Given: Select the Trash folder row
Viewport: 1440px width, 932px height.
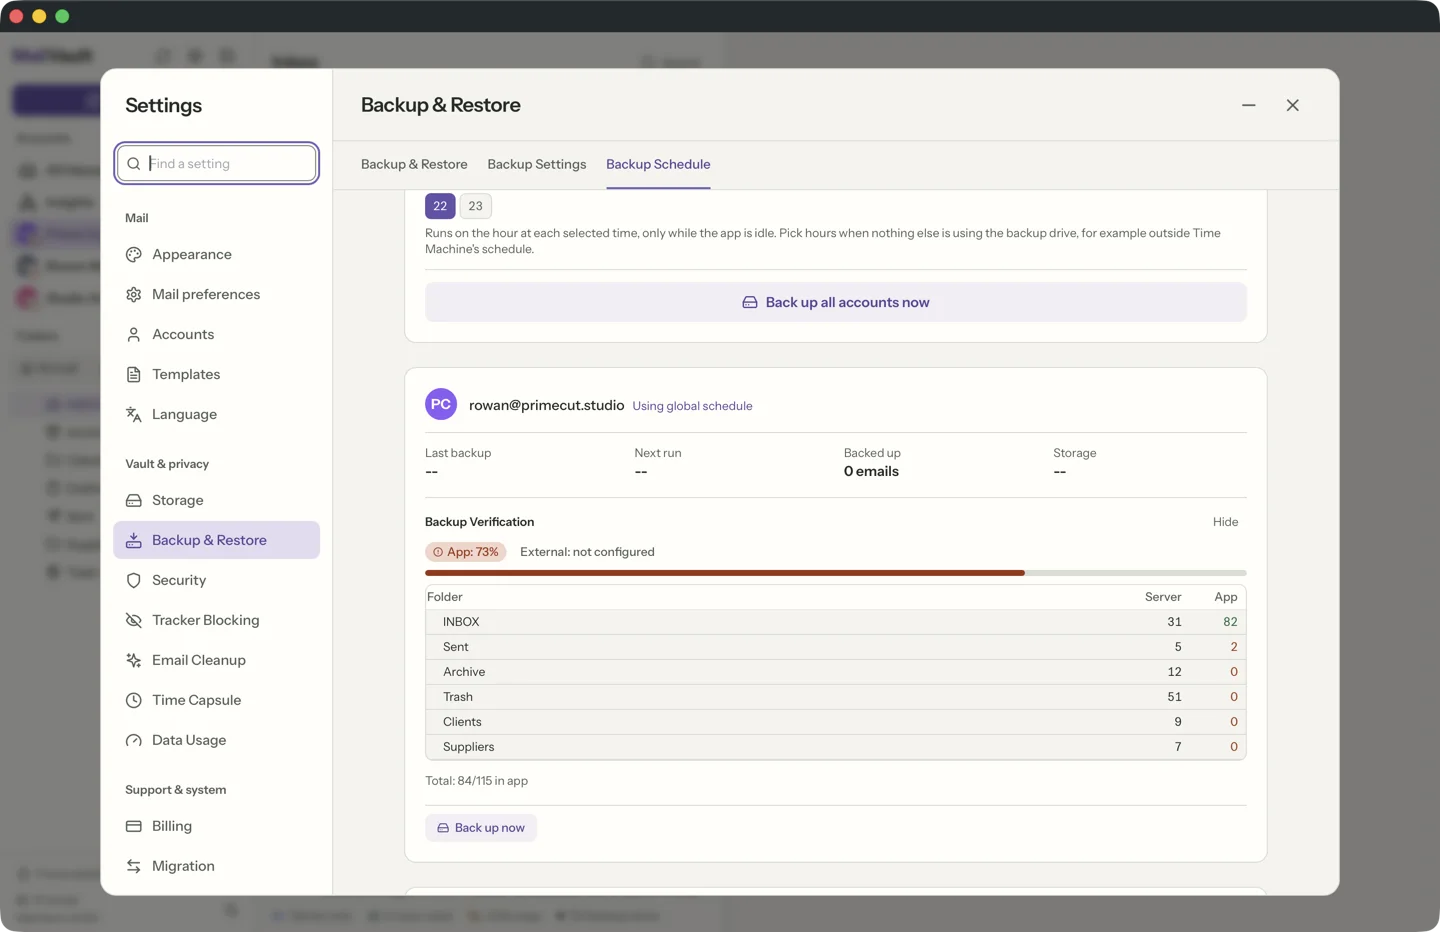Looking at the screenshot, I should (836, 697).
